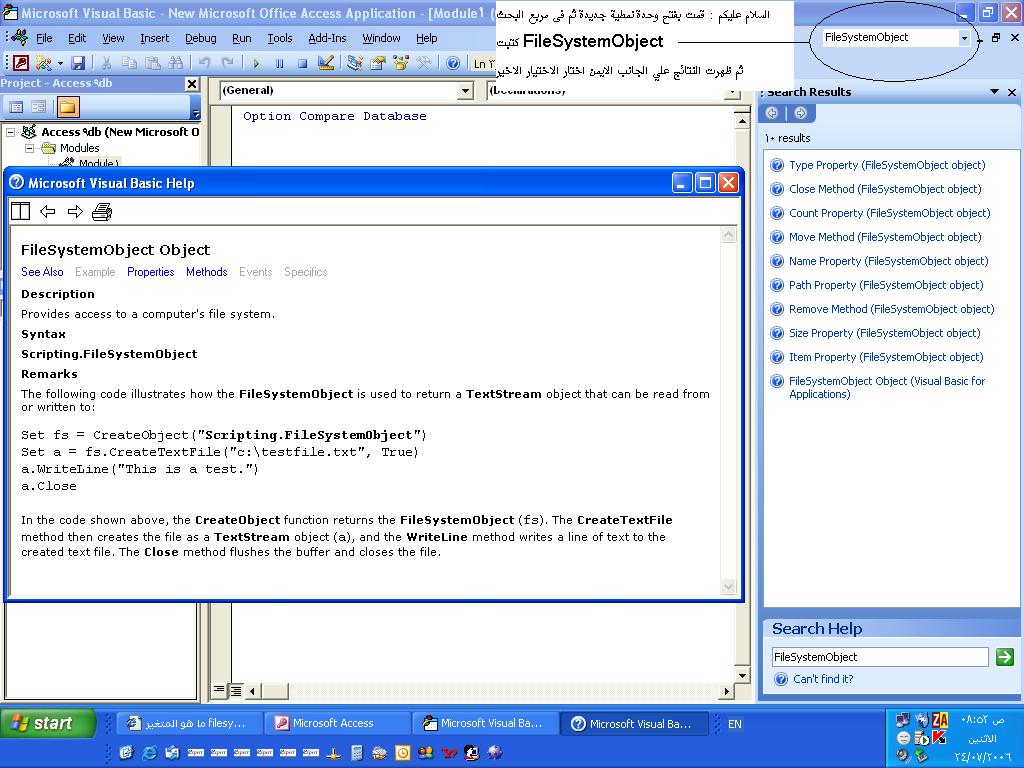
Task: Click the View Microsoft Access toolbar icon
Action: point(20,63)
